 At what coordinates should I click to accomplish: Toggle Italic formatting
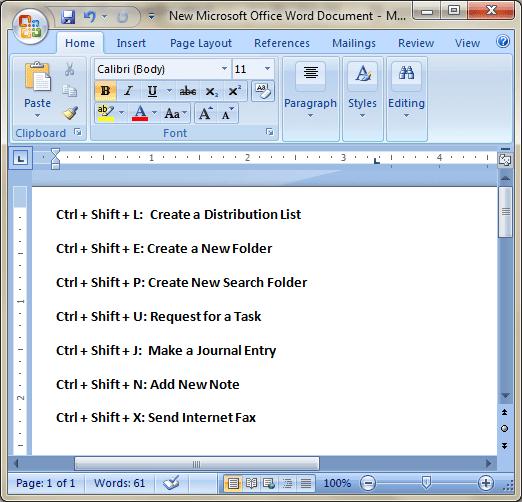128,91
